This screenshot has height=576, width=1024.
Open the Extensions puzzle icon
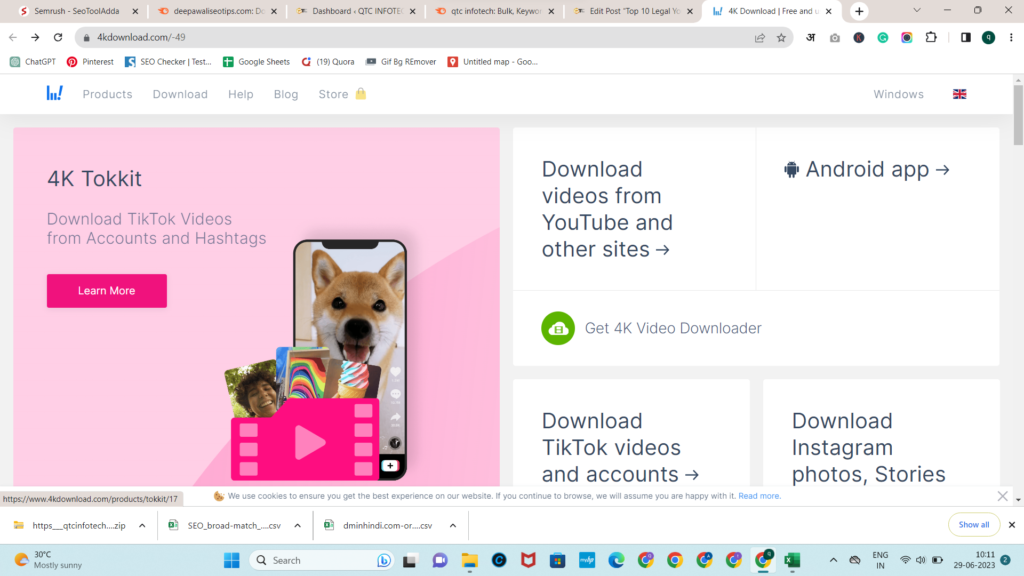pyautogui.click(x=931, y=37)
